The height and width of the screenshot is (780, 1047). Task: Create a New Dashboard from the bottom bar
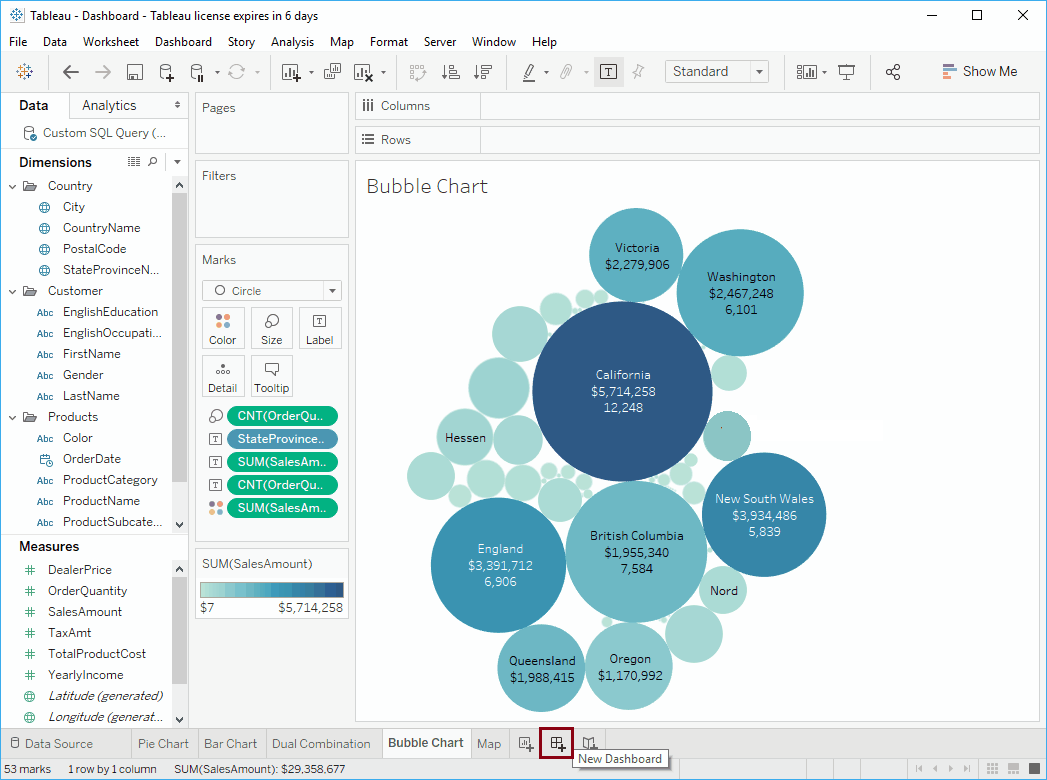click(x=556, y=743)
